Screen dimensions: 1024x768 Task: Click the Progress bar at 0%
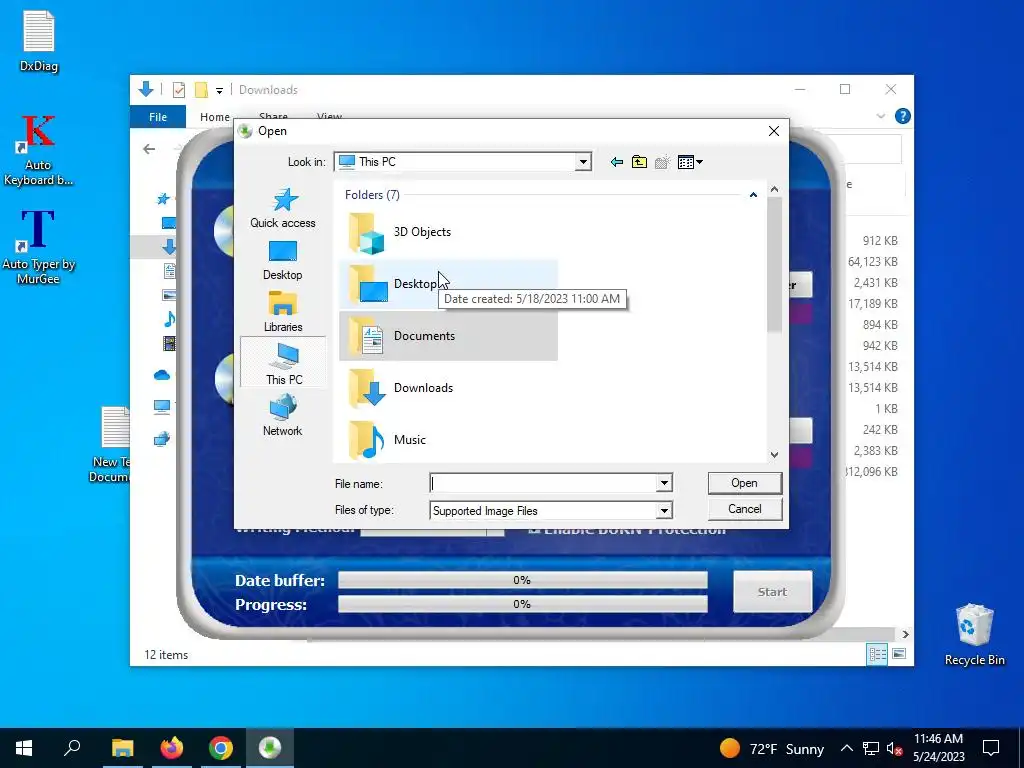[x=522, y=604]
